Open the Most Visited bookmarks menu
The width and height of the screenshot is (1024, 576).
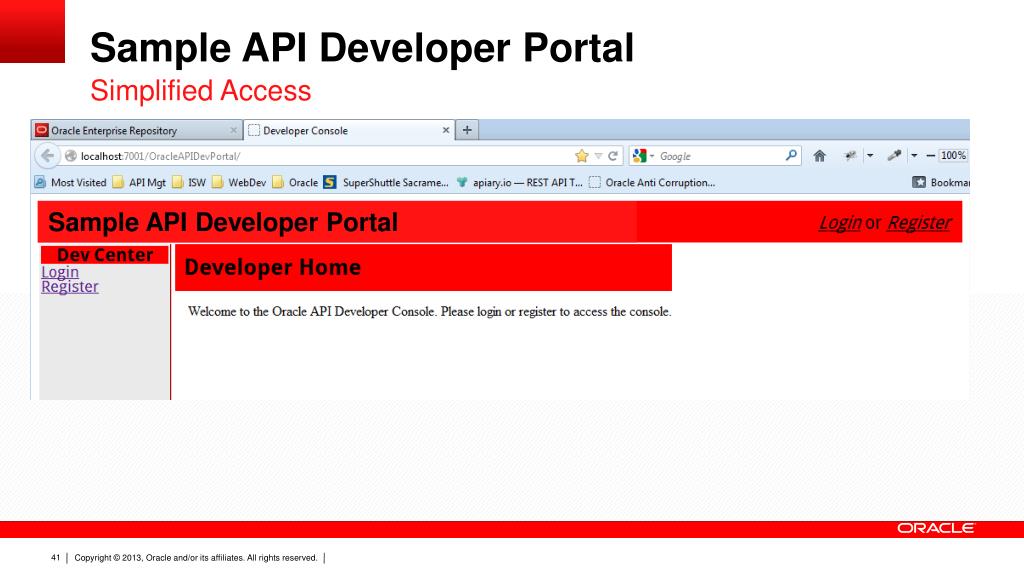[71, 182]
